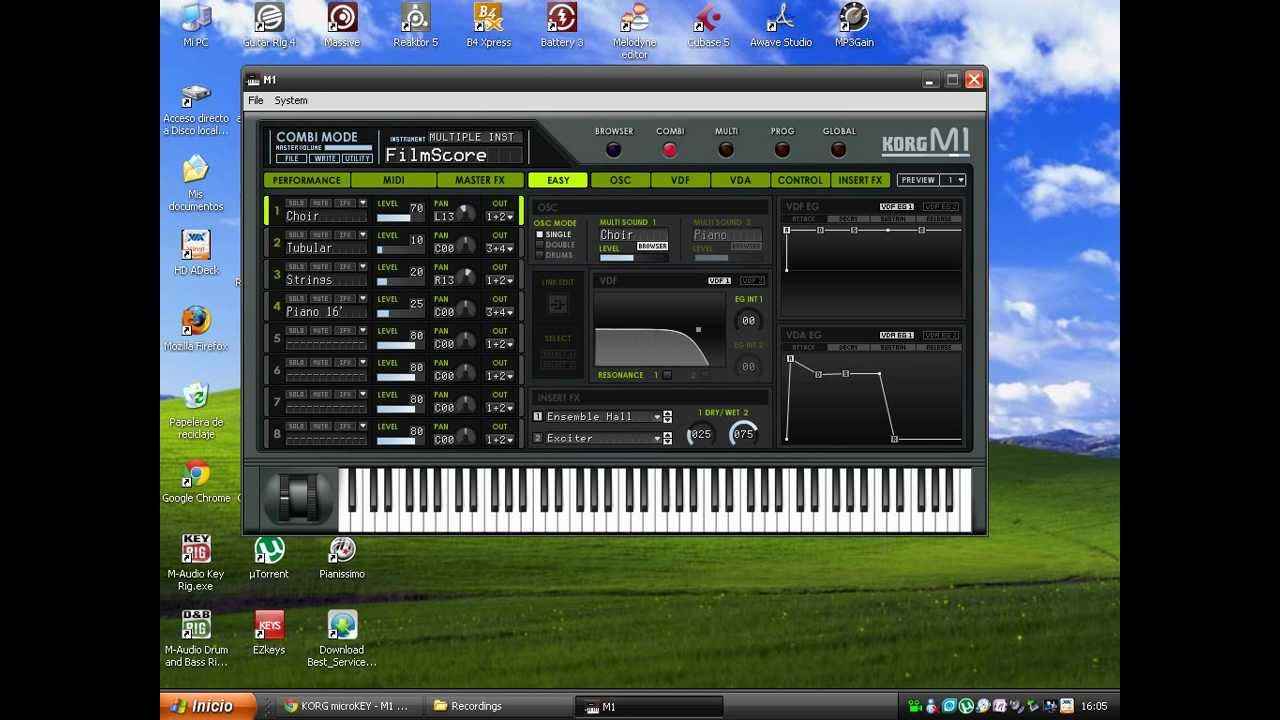Toggle Resonance 1 checkbox
This screenshot has height=720, width=1280.
[x=667, y=375]
